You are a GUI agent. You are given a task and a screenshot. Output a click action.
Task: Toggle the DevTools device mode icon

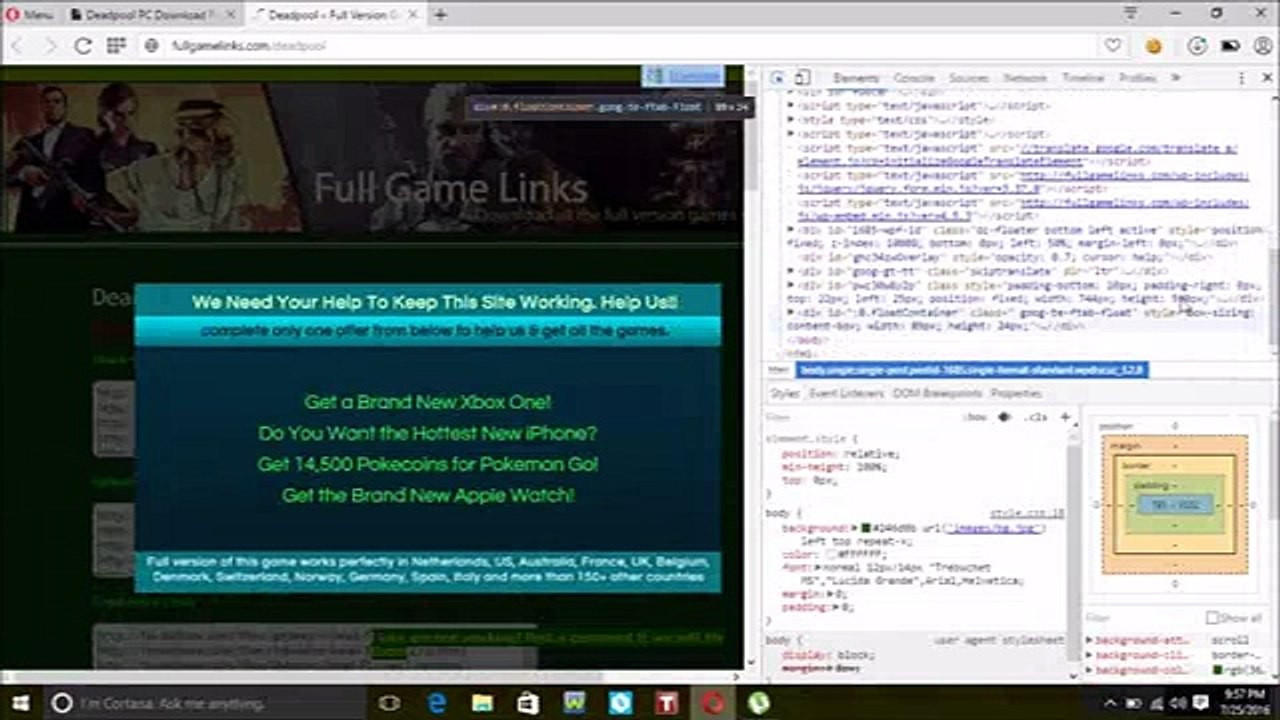coord(803,78)
